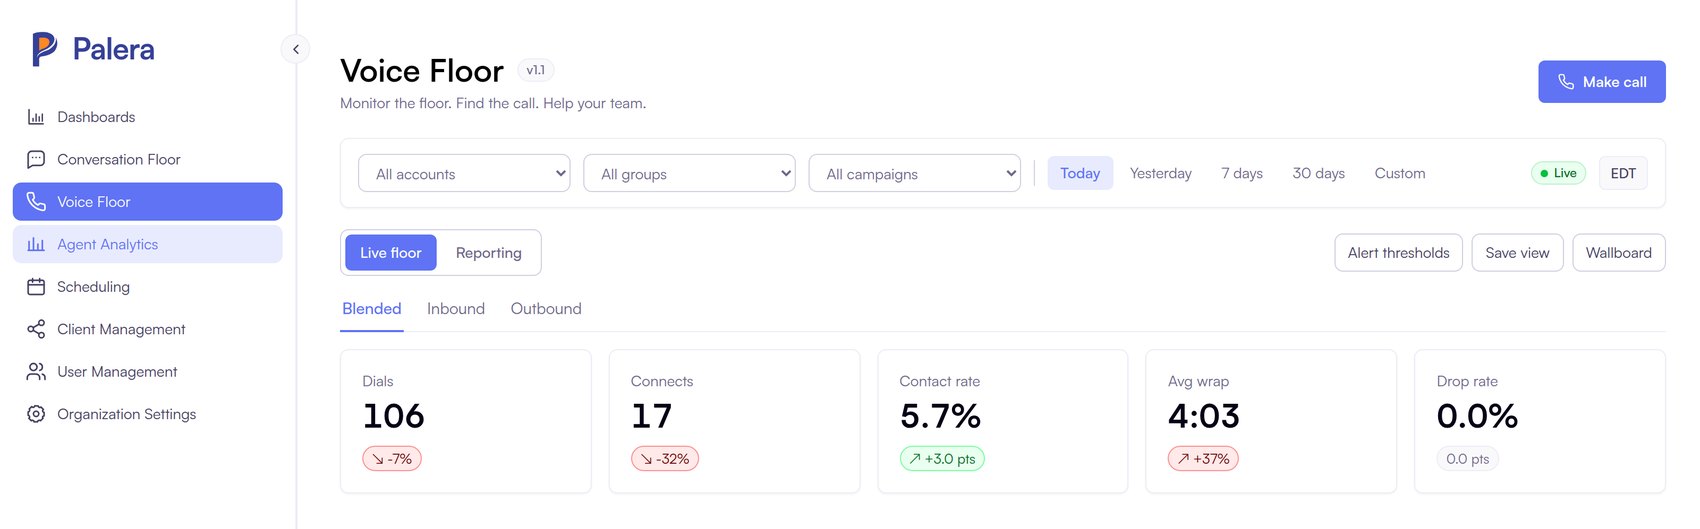Select the 30 days range

pyautogui.click(x=1318, y=173)
